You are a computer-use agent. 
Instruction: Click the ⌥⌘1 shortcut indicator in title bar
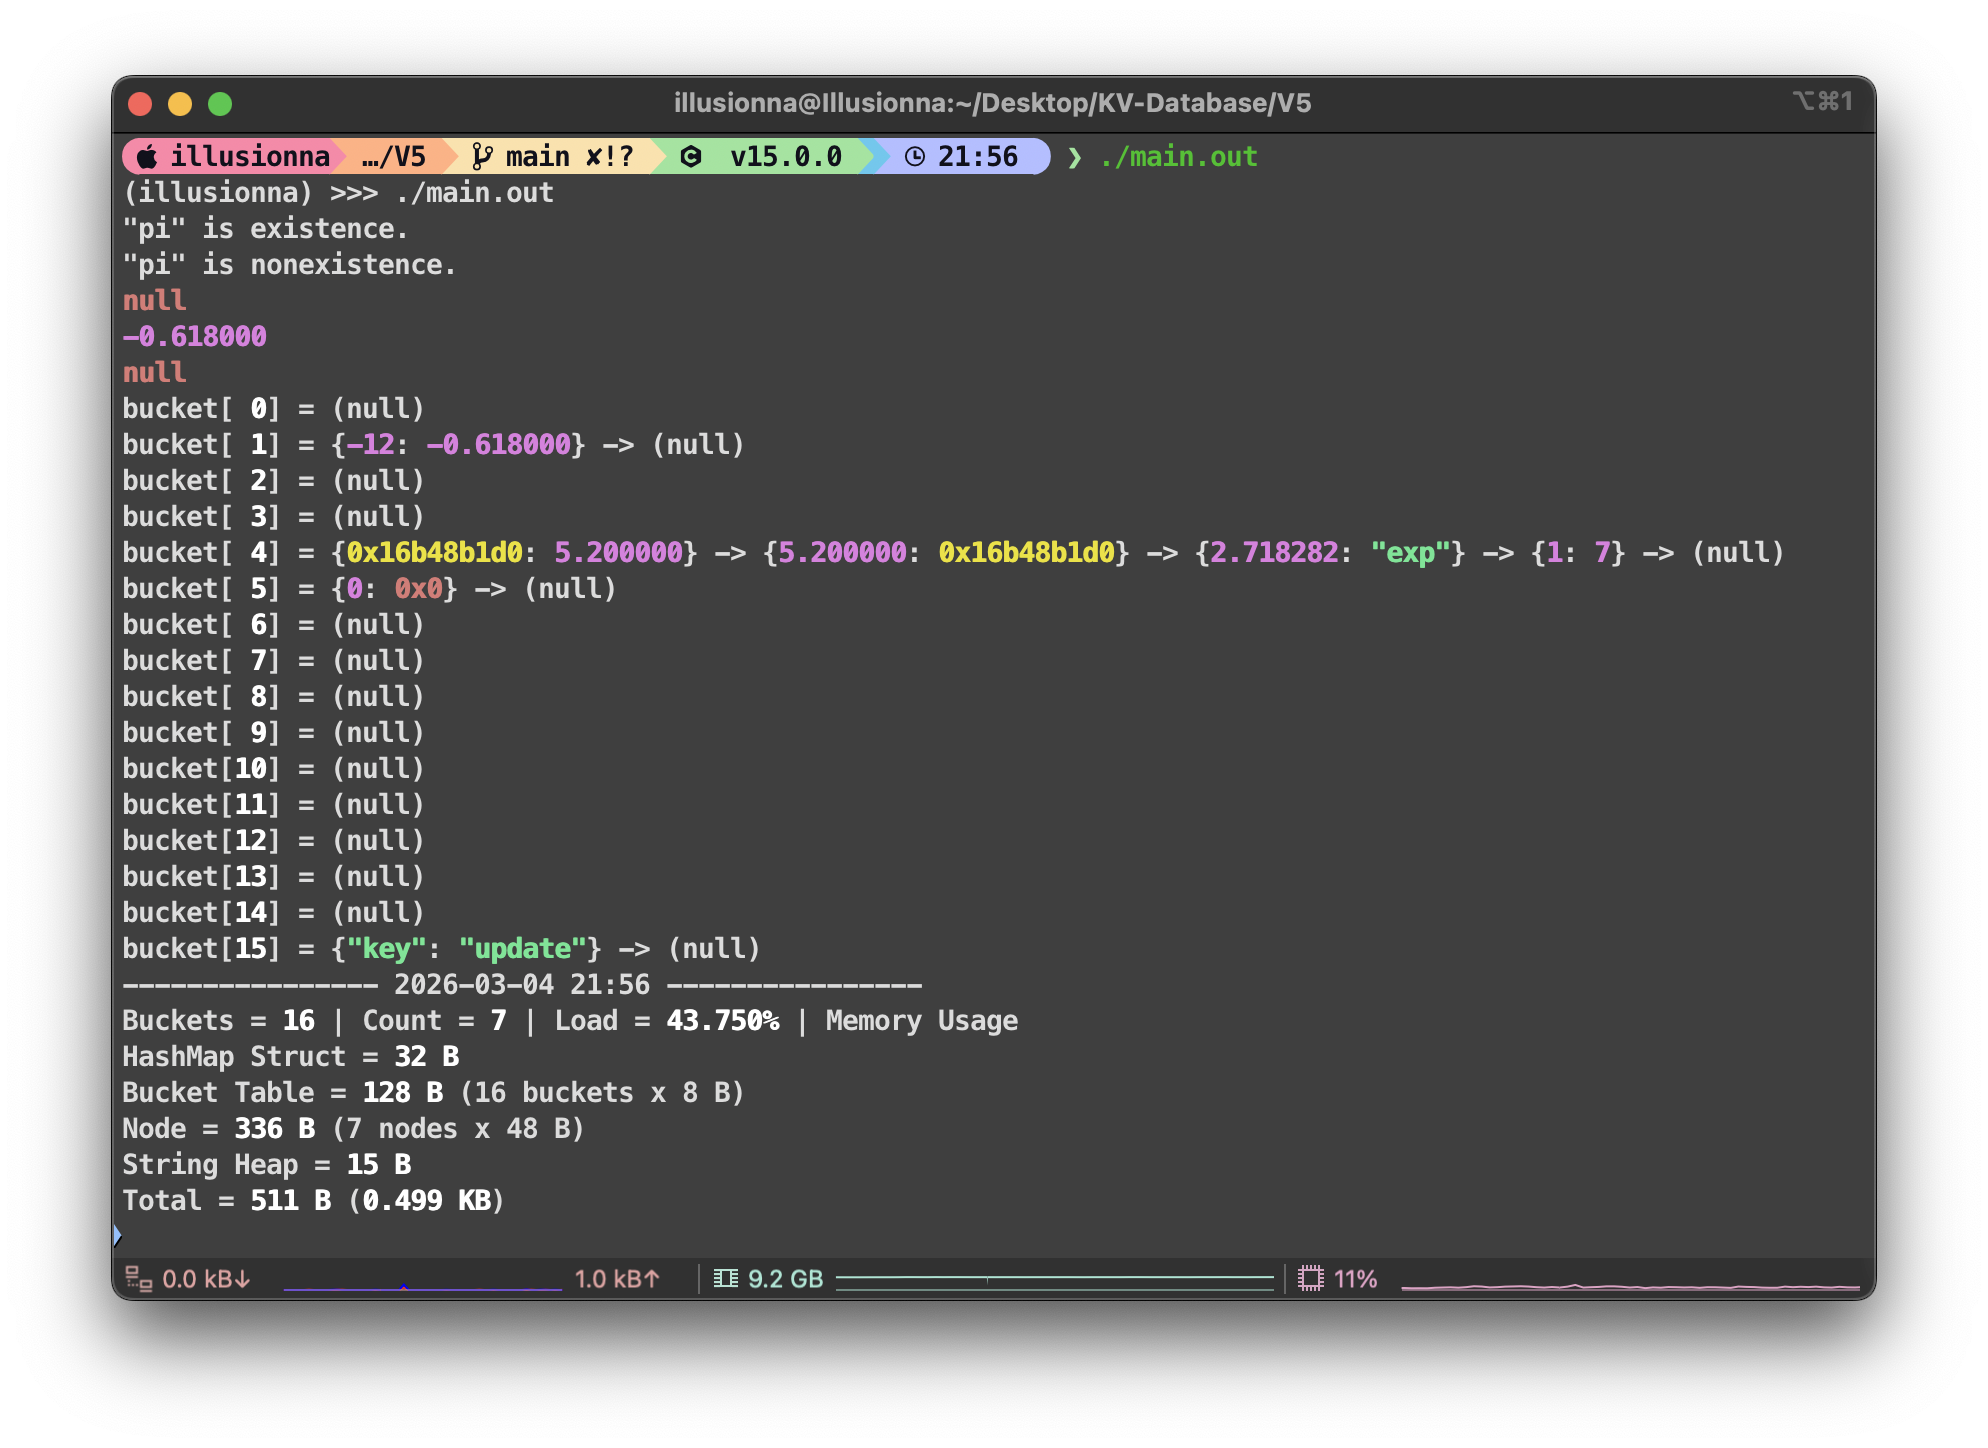click(x=1822, y=101)
